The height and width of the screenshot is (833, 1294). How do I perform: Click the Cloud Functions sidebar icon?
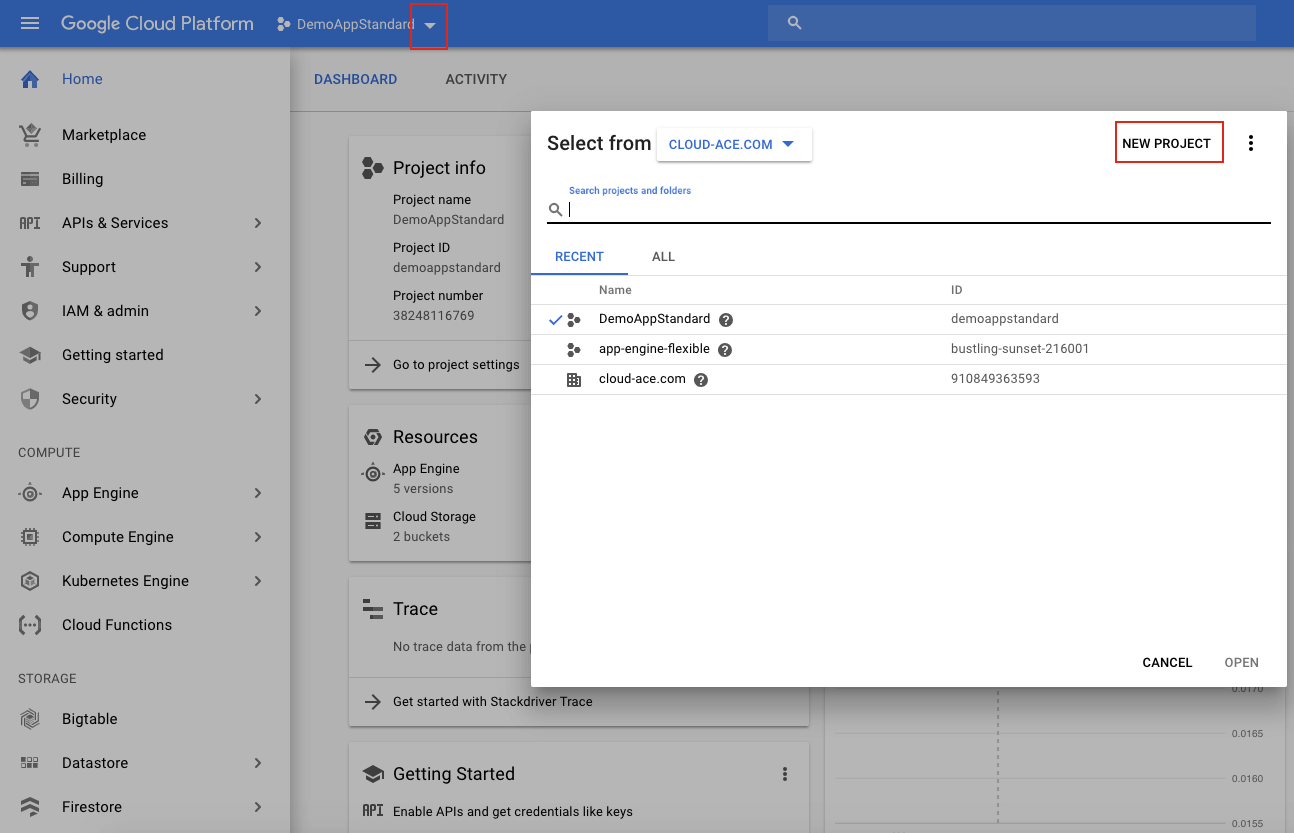click(29, 625)
